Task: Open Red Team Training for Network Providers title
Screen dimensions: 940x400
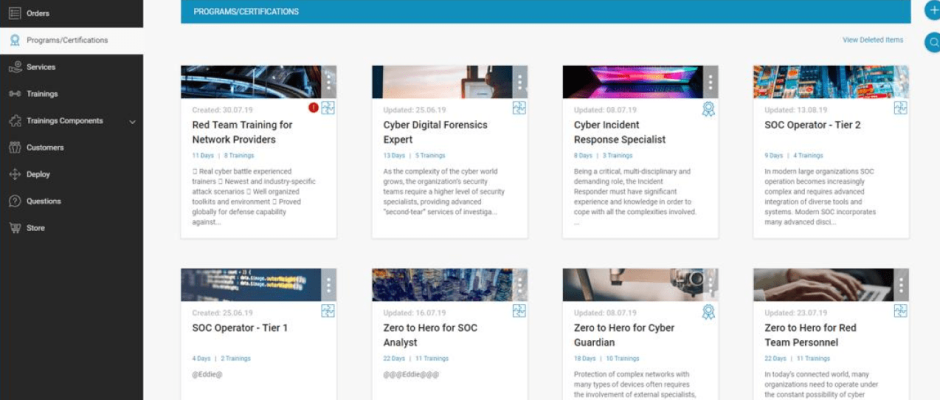Action: pyautogui.click(x=242, y=133)
